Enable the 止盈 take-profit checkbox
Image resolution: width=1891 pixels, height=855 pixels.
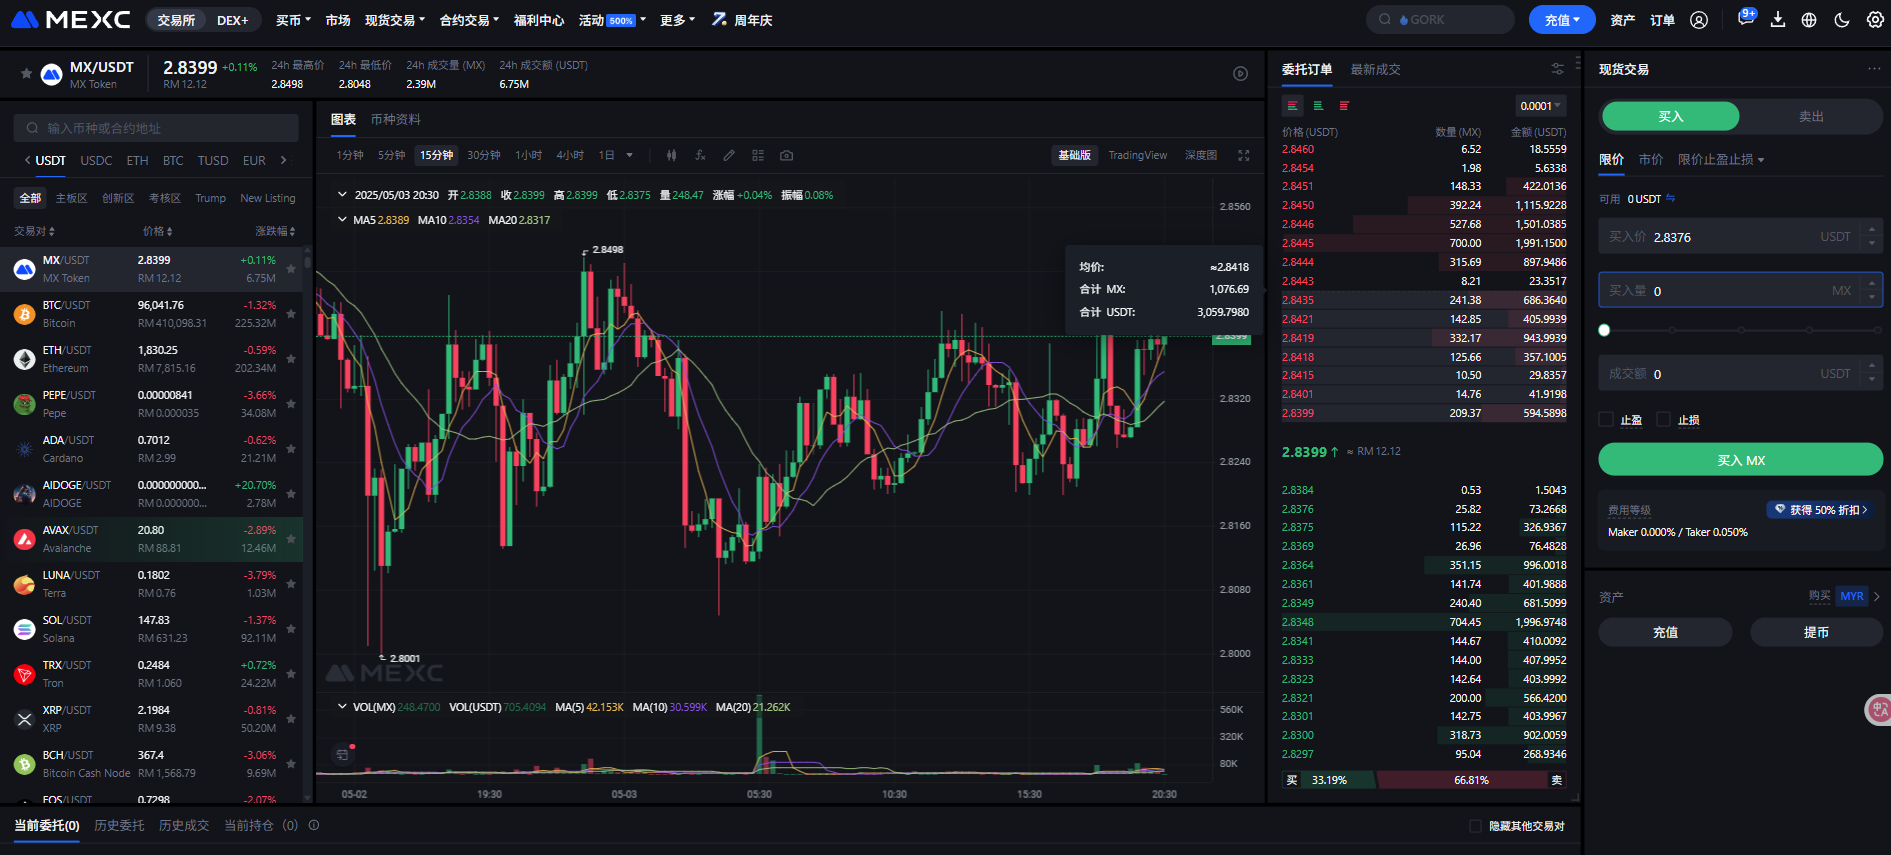point(1606,419)
